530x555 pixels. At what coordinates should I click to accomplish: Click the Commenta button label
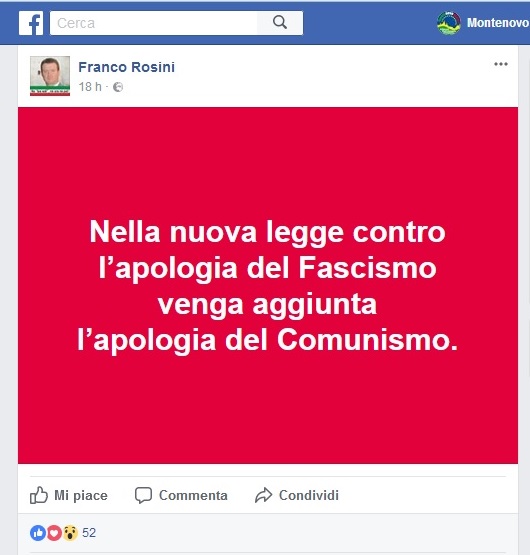193,495
